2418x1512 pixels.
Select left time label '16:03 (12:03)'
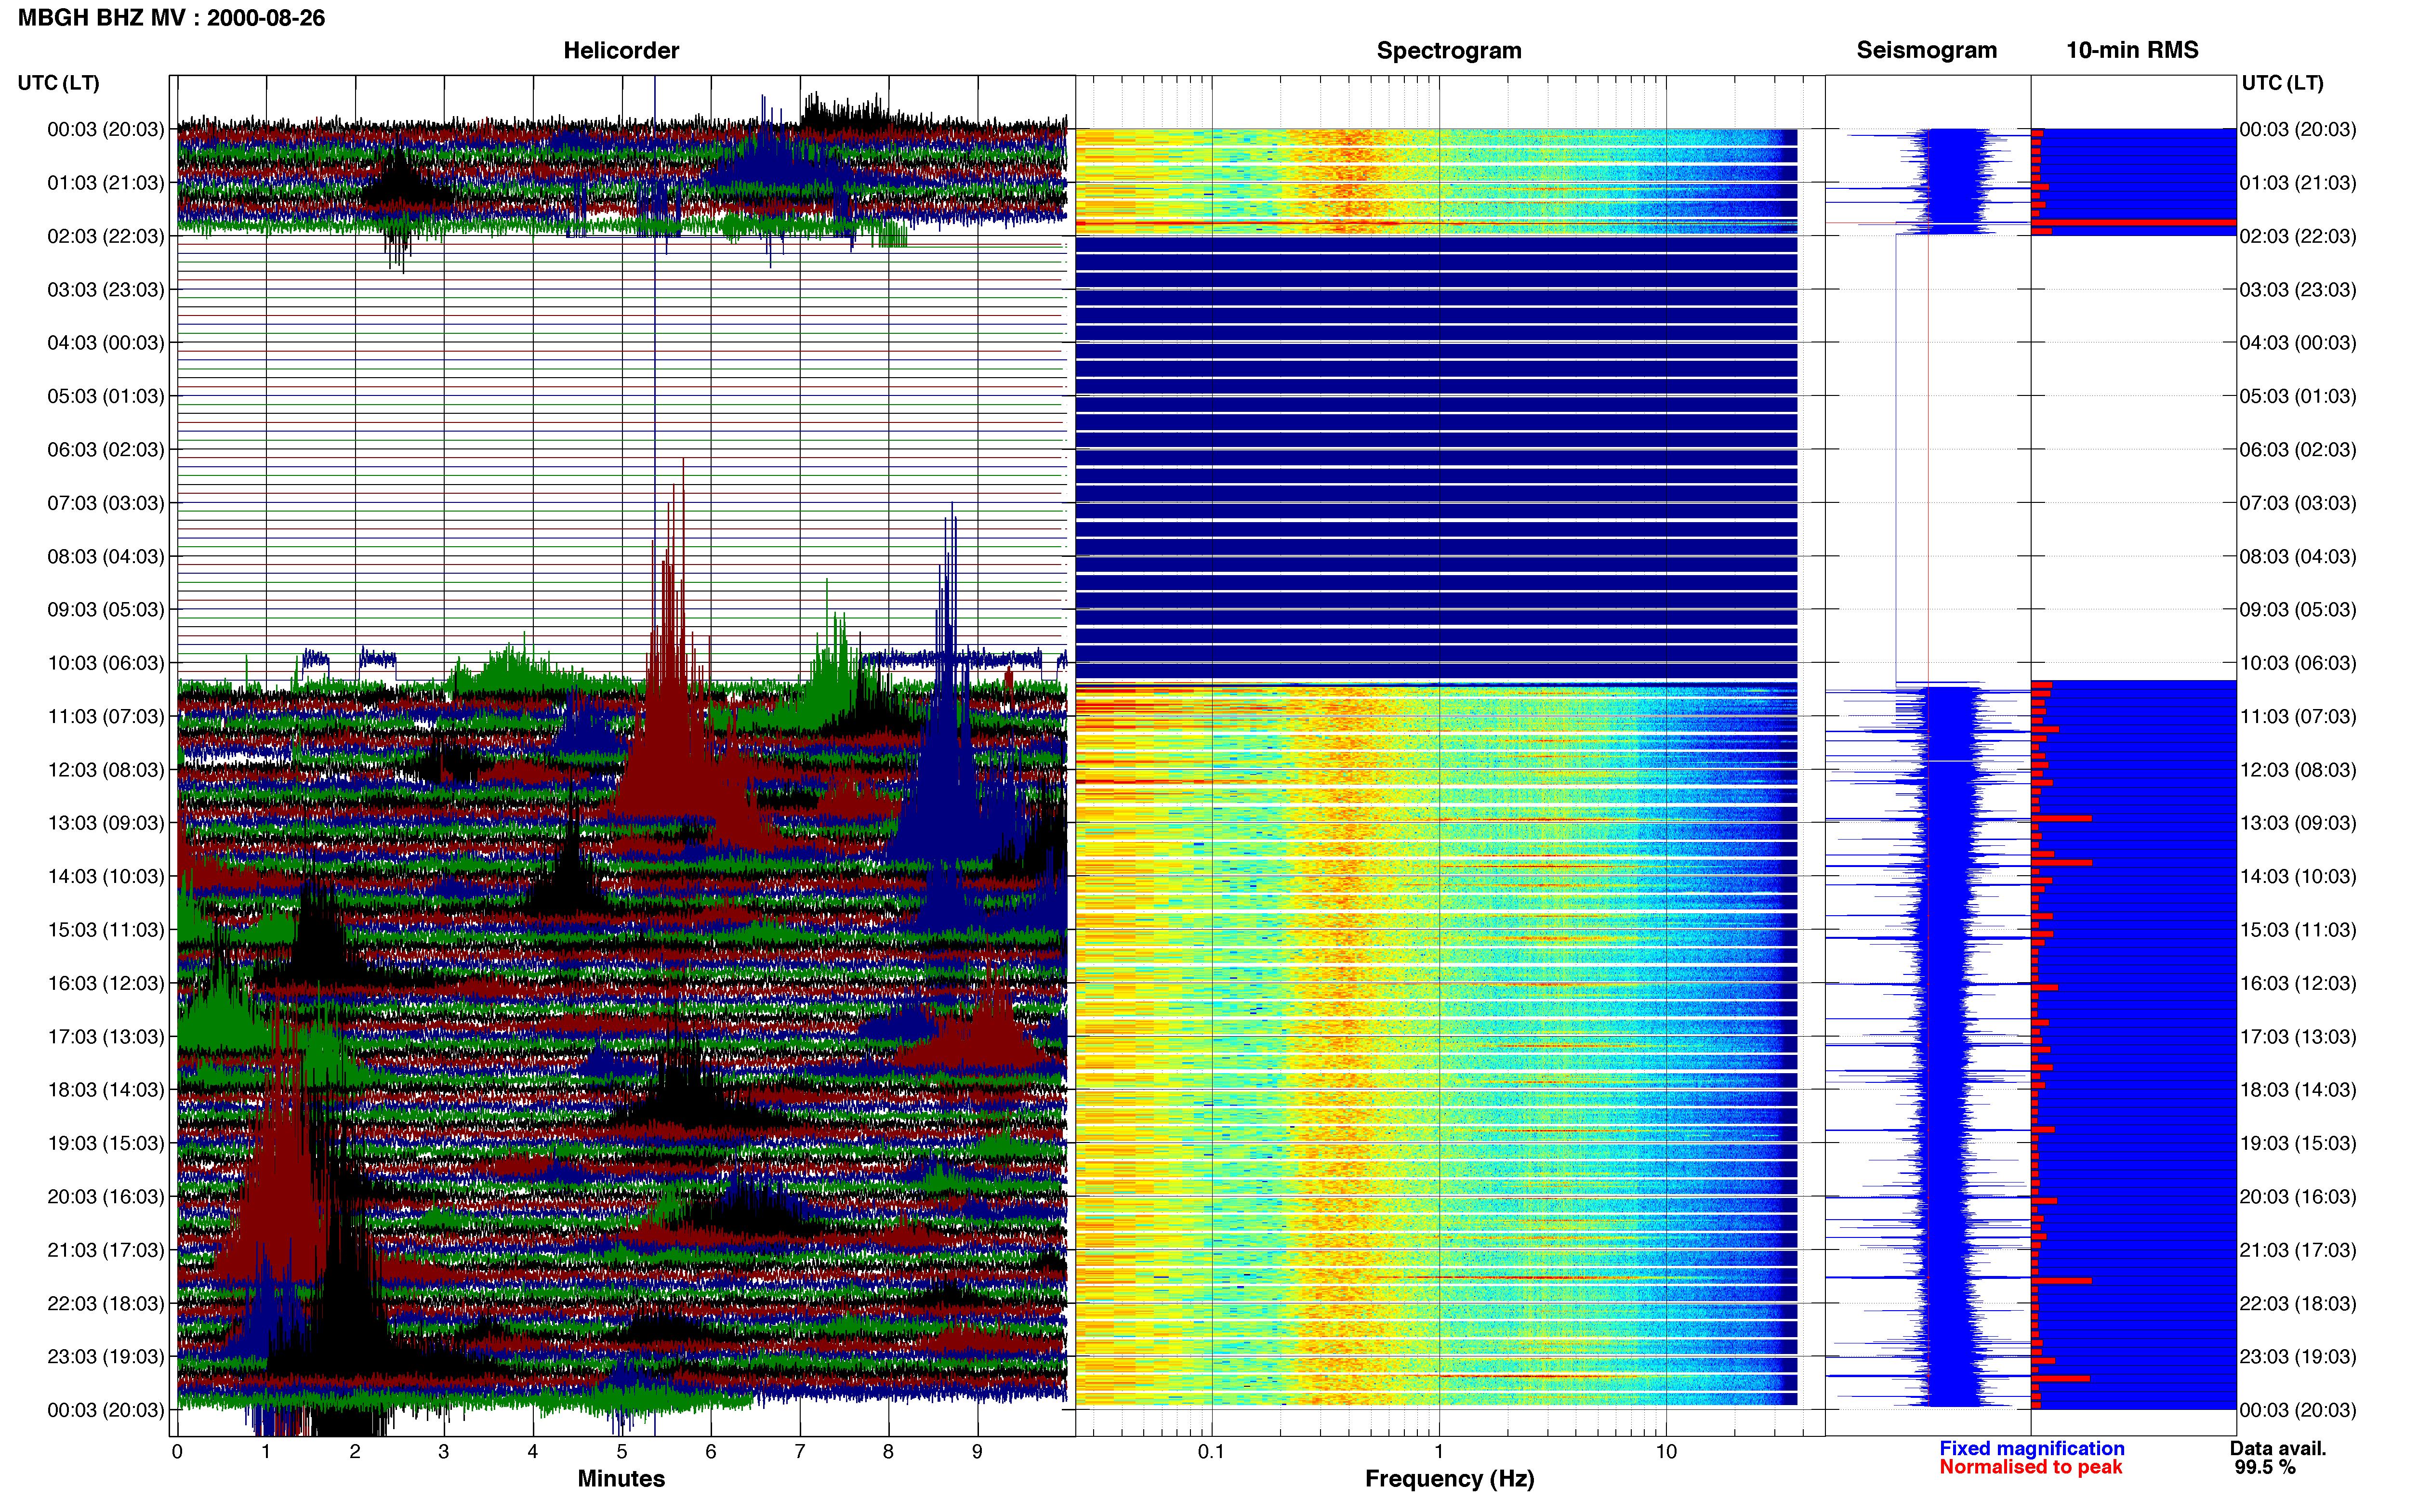(x=105, y=983)
